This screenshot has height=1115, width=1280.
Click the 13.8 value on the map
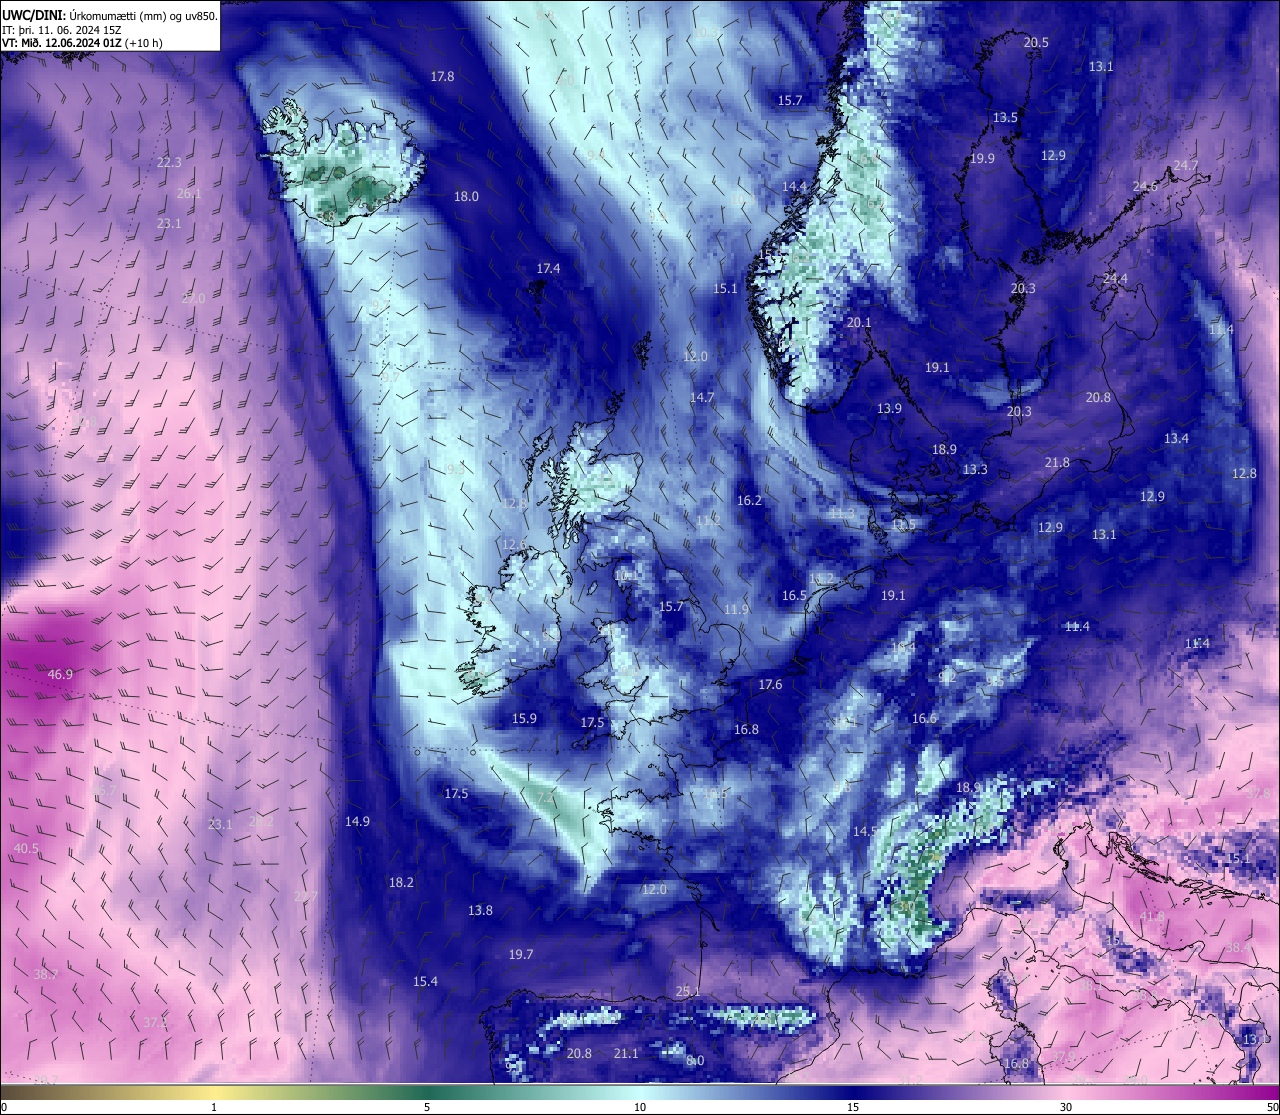pos(480,911)
